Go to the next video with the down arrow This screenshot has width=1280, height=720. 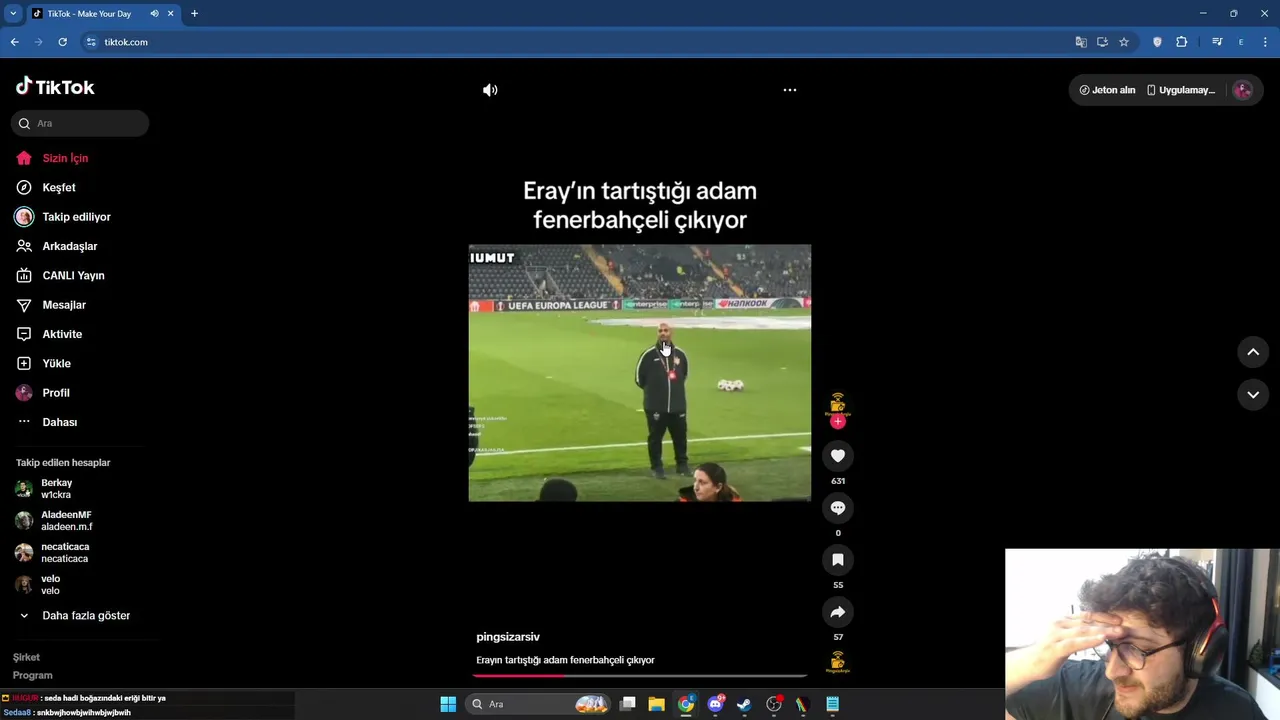coord(1253,395)
